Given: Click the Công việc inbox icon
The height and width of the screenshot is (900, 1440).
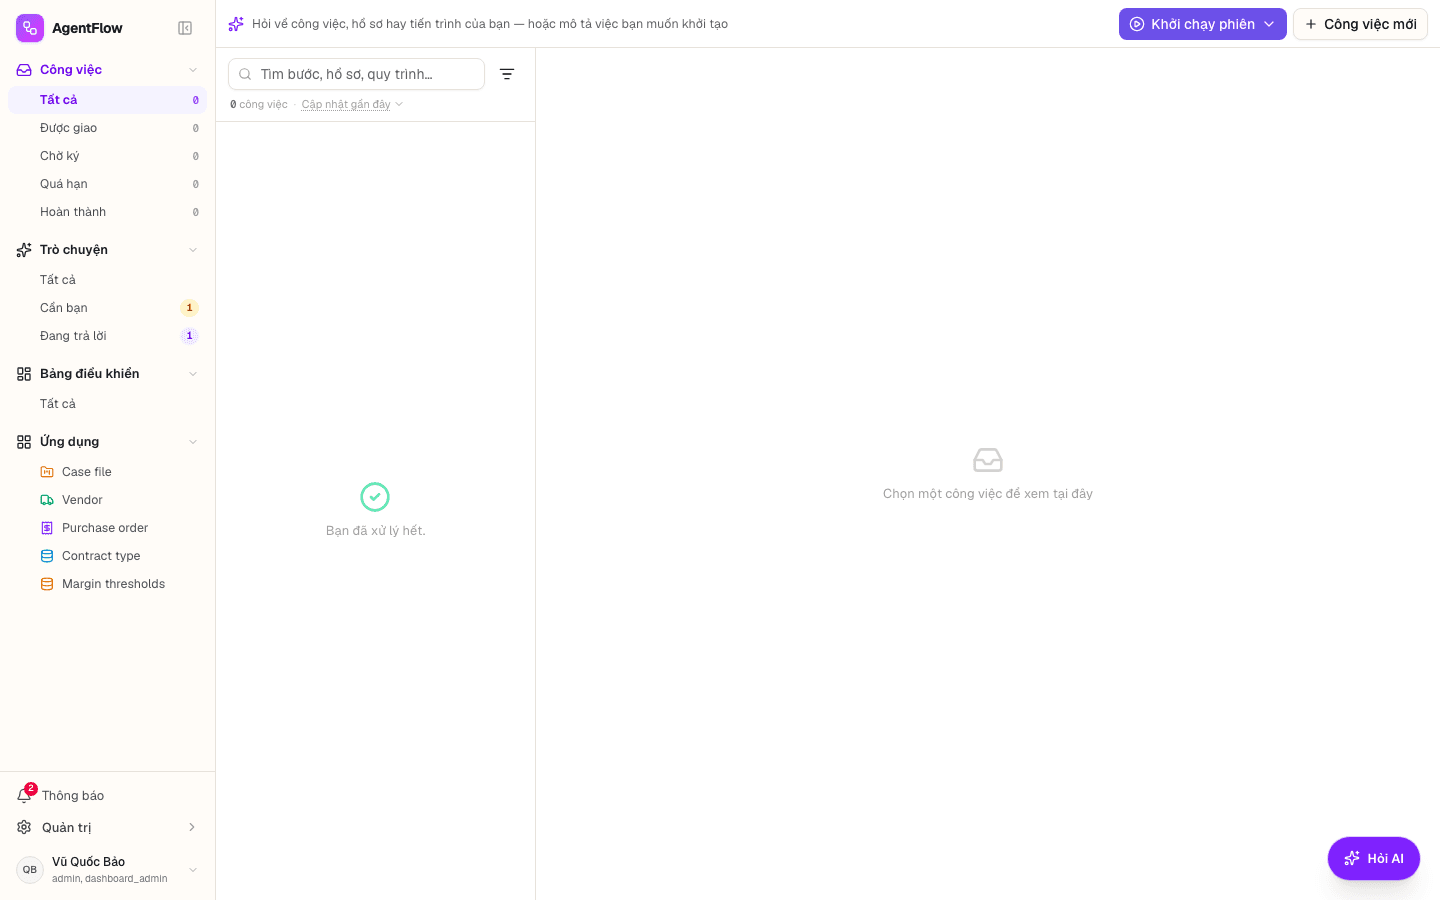Looking at the screenshot, I should 24,70.
